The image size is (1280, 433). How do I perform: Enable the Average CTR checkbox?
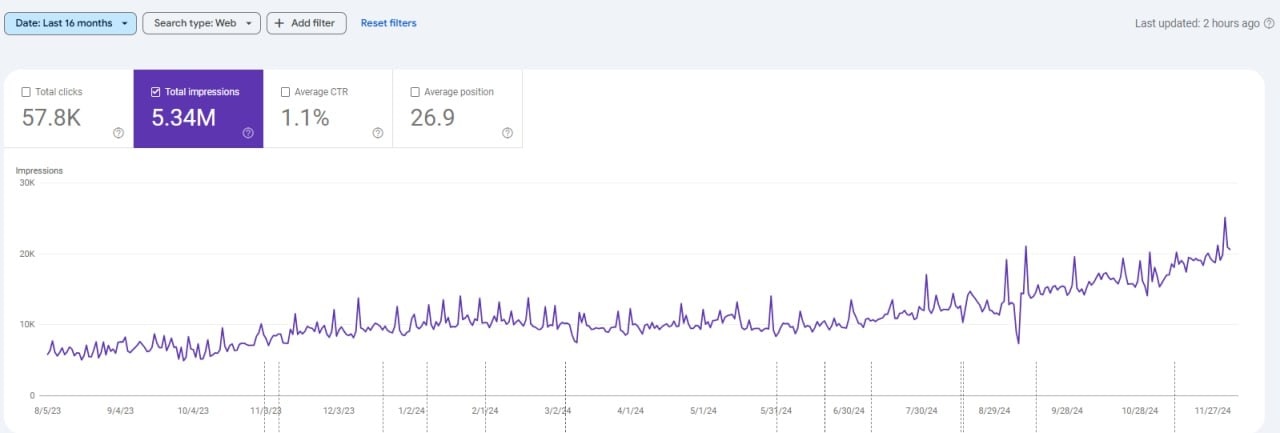(x=285, y=92)
